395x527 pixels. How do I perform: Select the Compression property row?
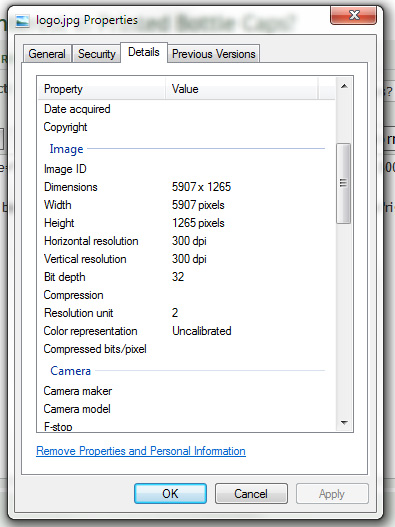[x=187, y=295]
